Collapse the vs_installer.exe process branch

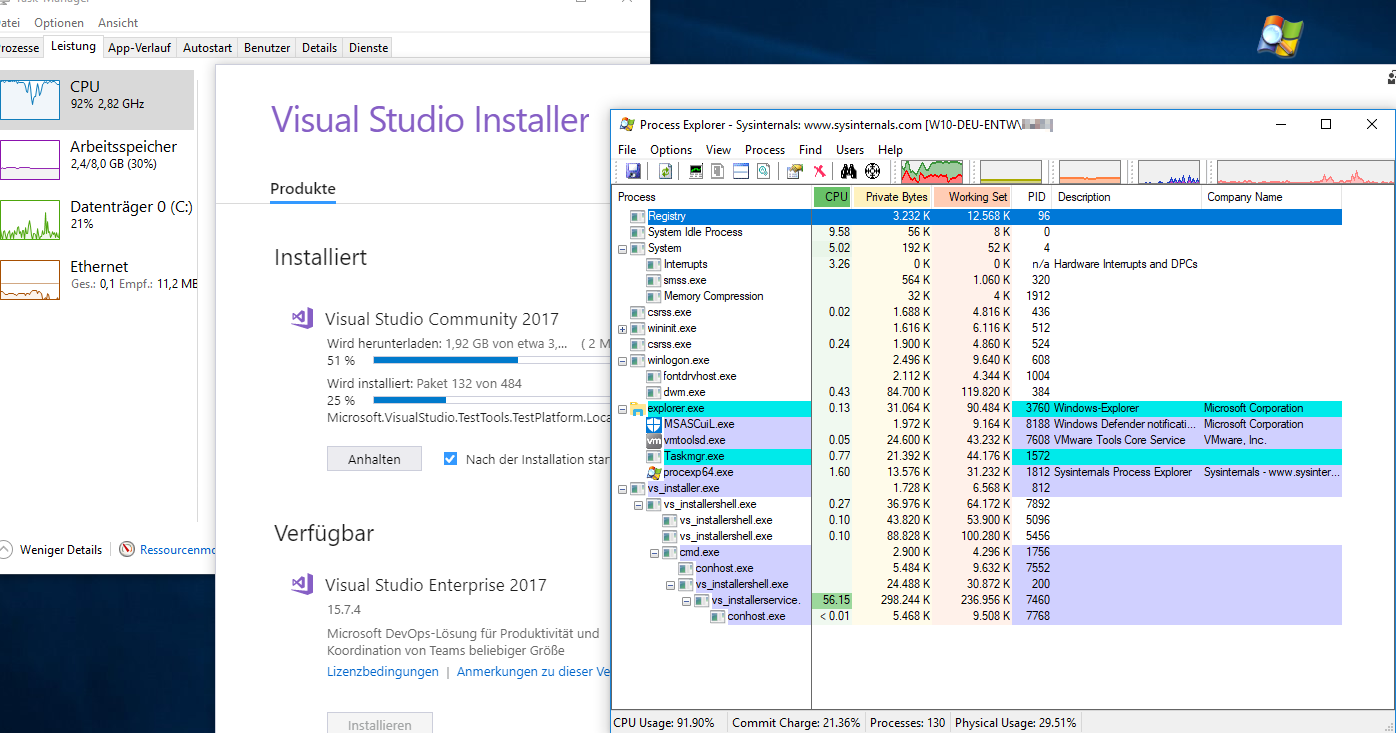pos(622,487)
